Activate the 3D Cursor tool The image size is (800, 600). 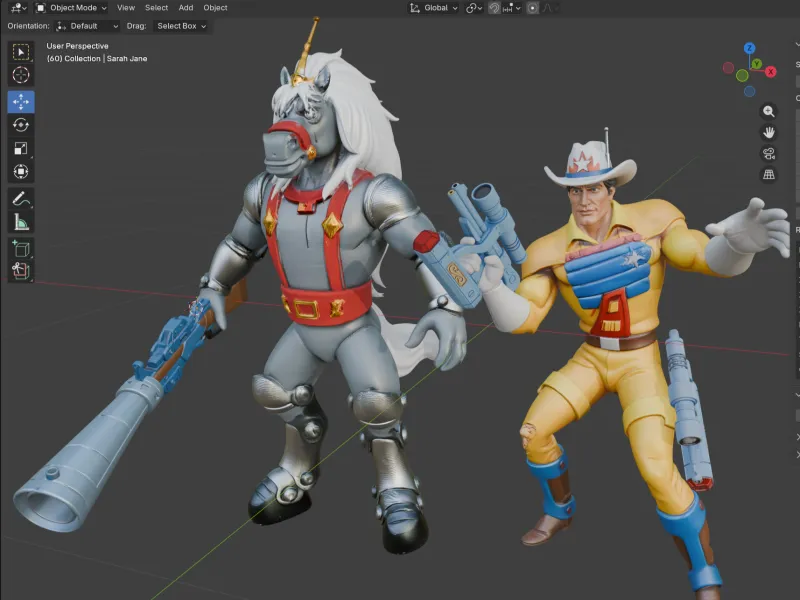(21, 75)
